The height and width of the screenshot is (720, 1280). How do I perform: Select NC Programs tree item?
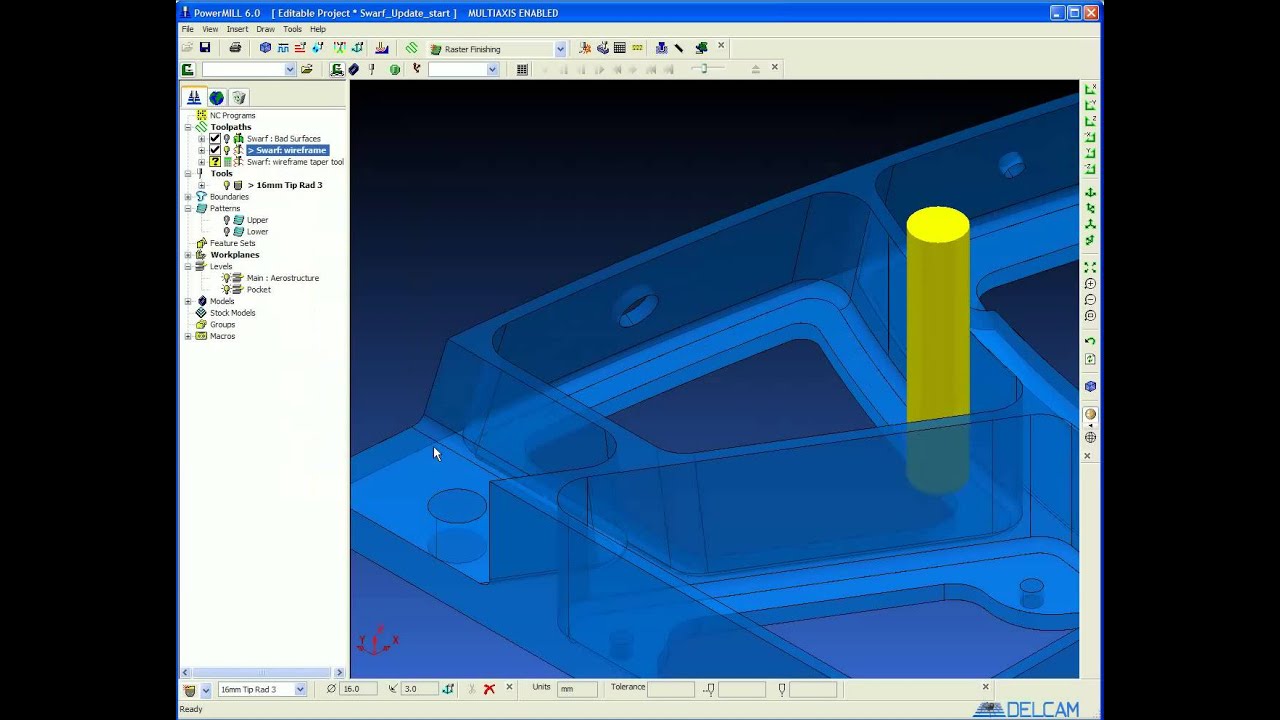[x=232, y=115]
